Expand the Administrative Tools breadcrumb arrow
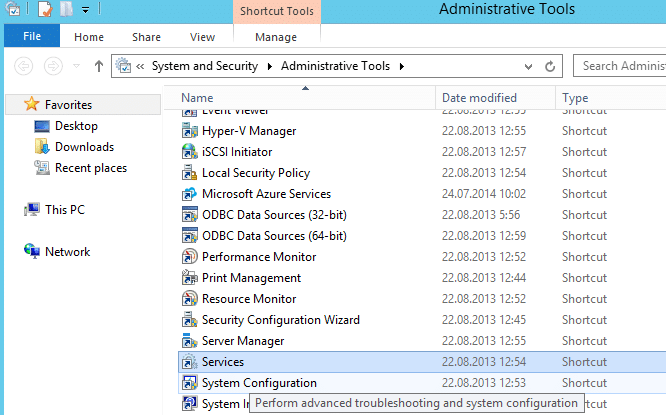 pos(402,66)
